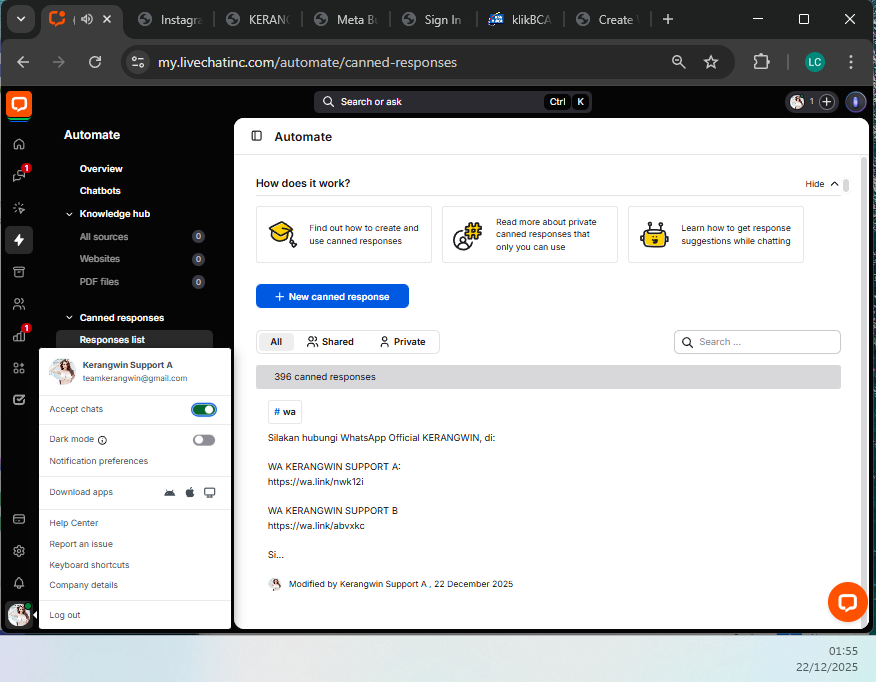Select the Private filter tab
Viewport: 876px width, 682px height.
click(402, 342)
